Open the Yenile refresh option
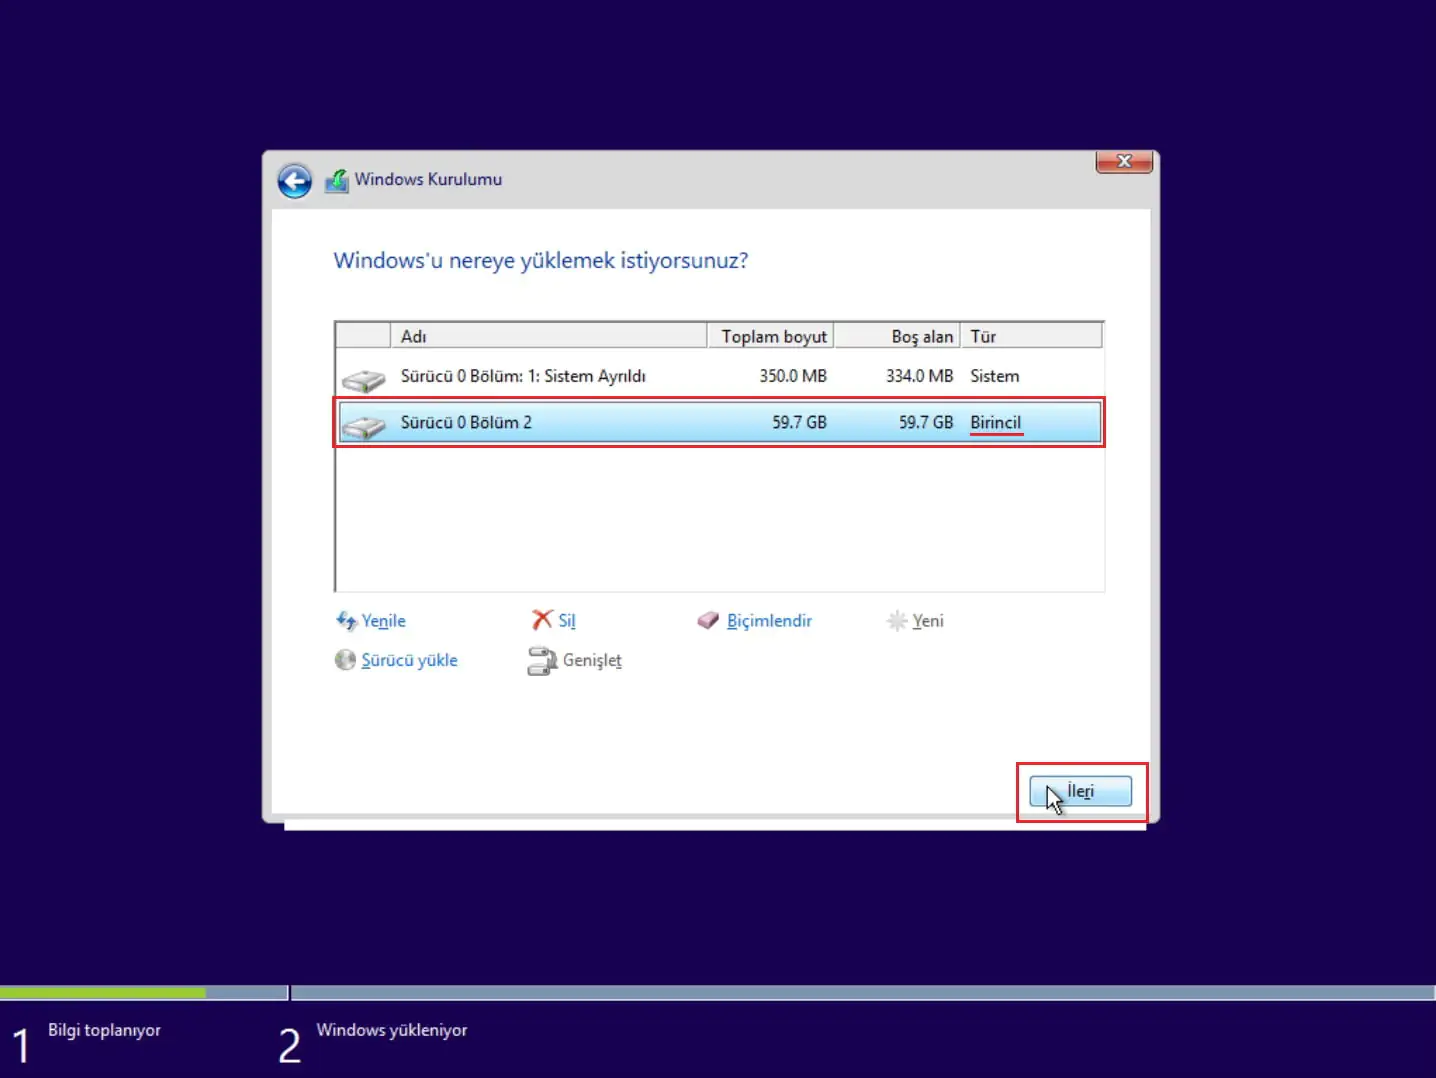Image resolution: width=1436 pixels, height=1078 pixels. [382, 620]
